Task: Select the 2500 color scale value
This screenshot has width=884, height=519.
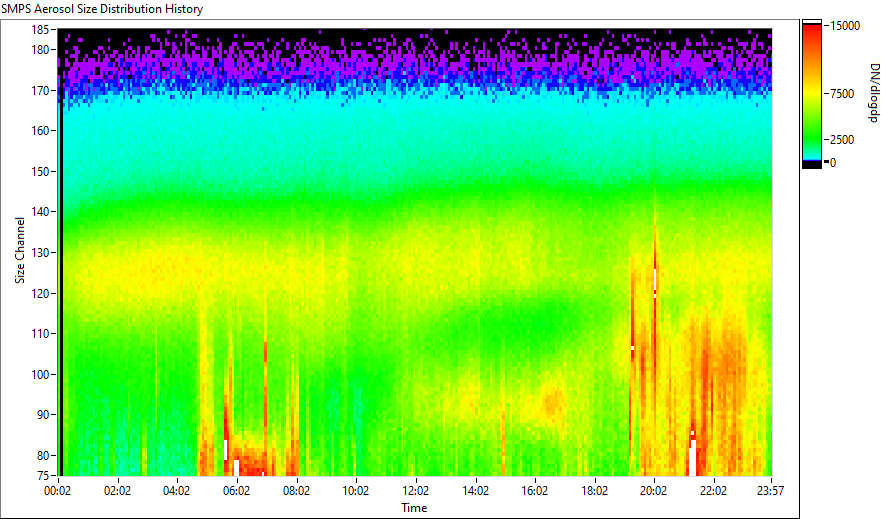Action: coord(842,140)
